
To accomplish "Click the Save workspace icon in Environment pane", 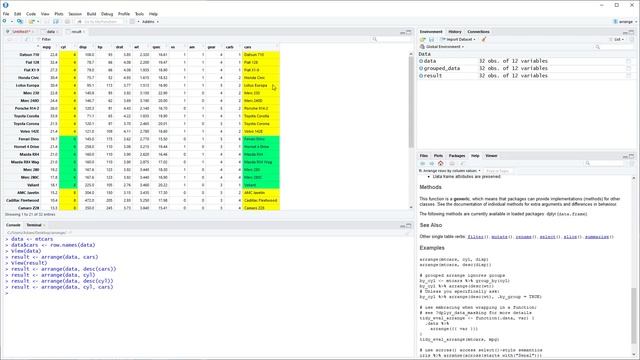I will [431, 39].
